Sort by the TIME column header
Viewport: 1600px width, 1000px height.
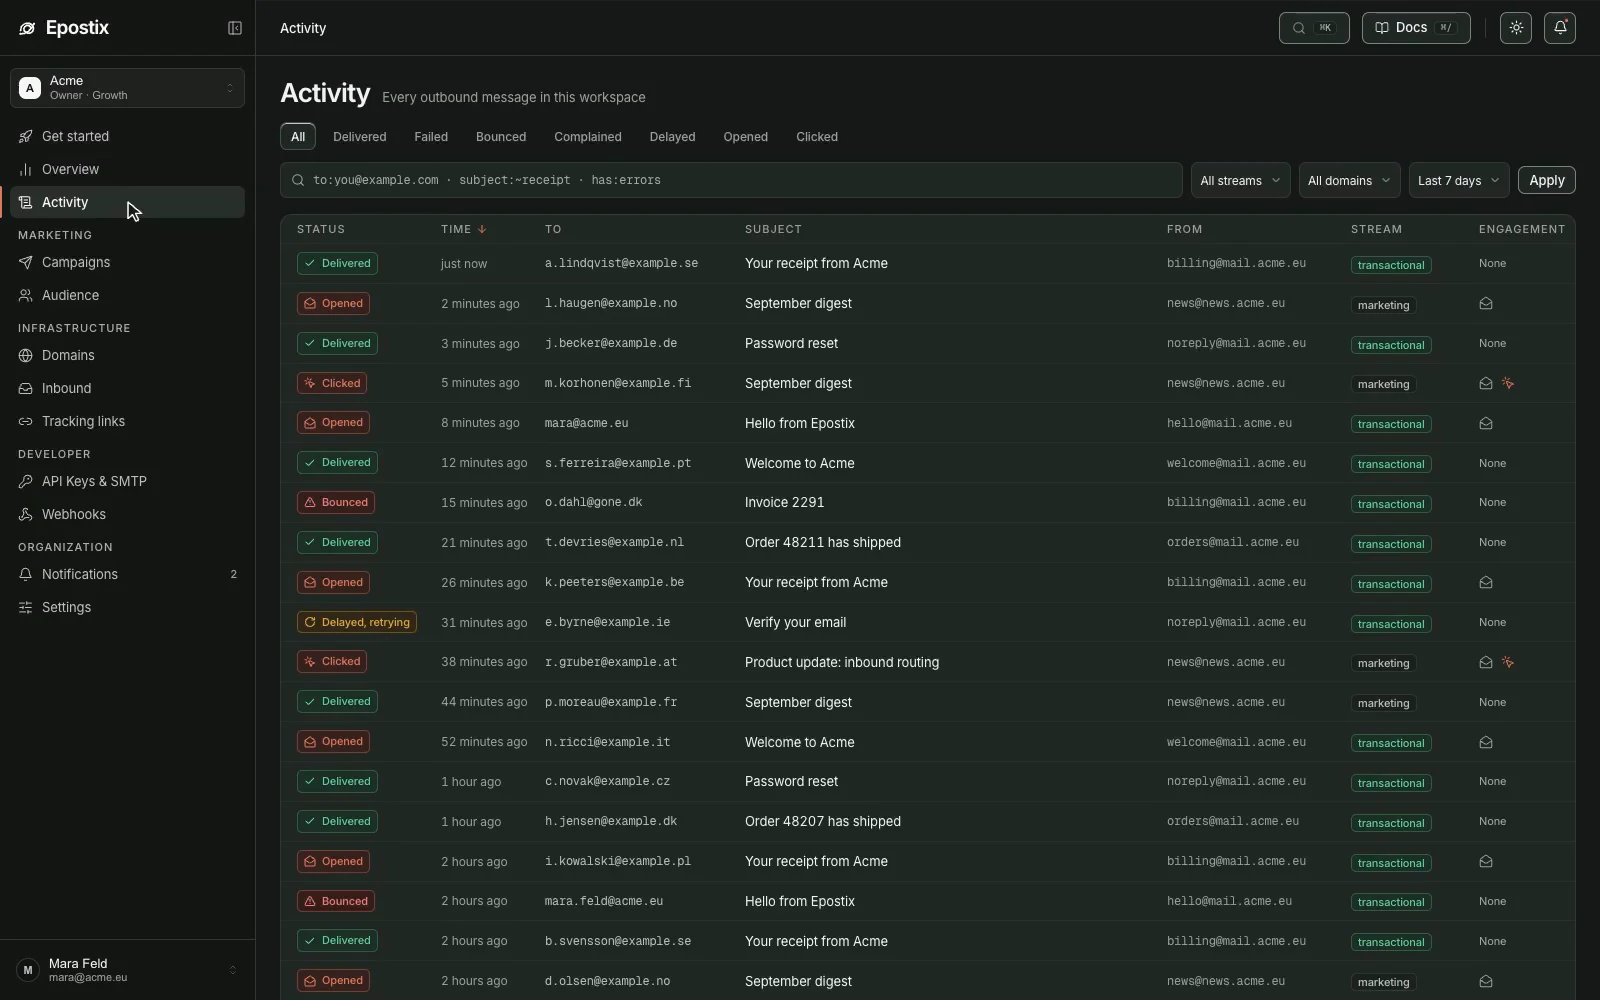tap(463, 229)
